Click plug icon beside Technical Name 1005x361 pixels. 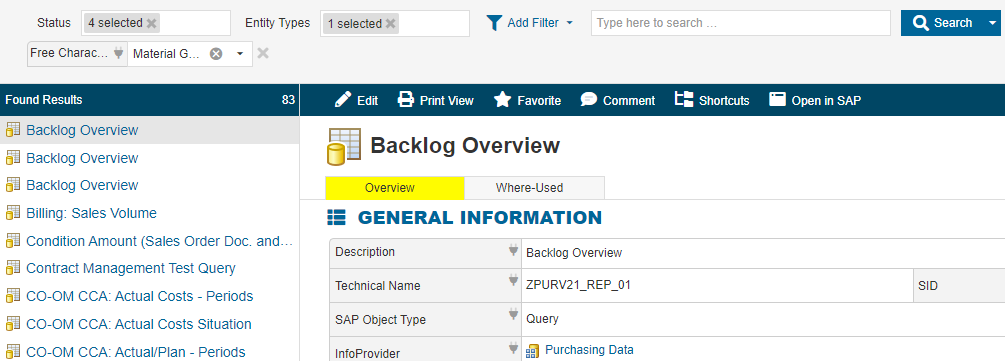pos(513,280)
